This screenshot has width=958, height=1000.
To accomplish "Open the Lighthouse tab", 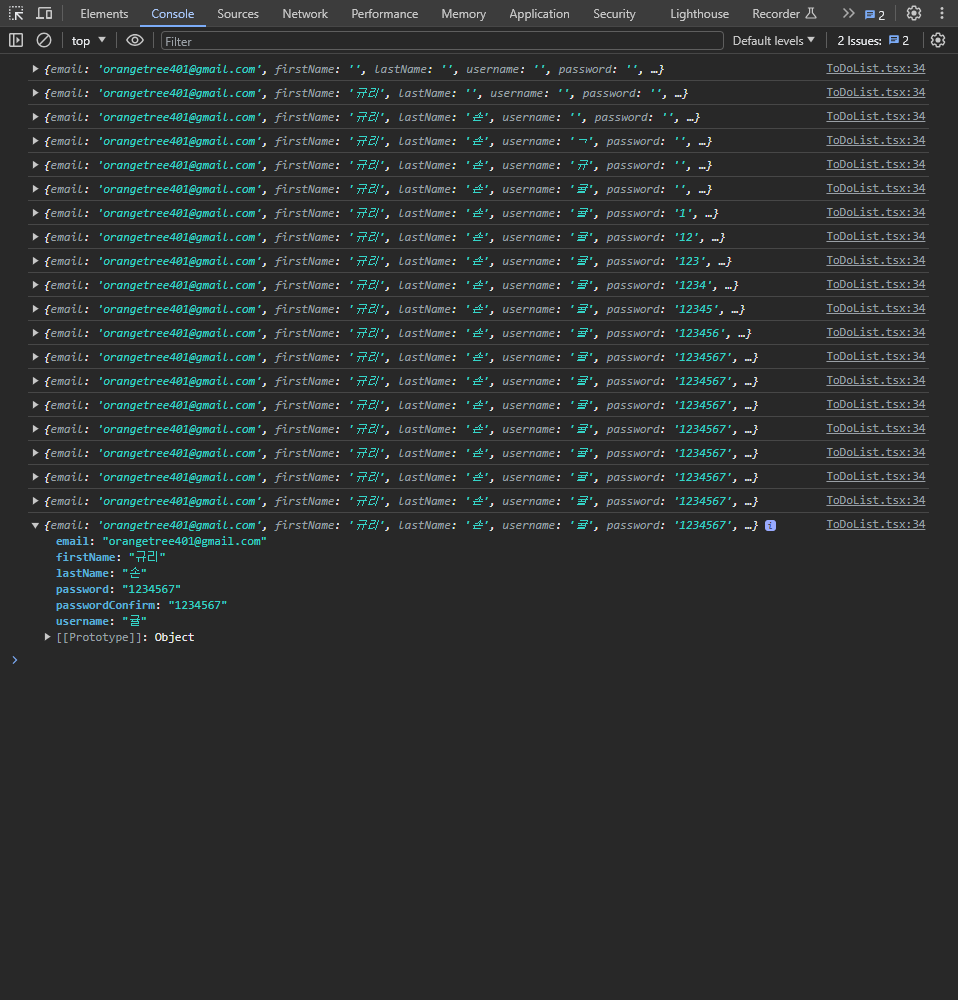I will (x=699, y=13).
